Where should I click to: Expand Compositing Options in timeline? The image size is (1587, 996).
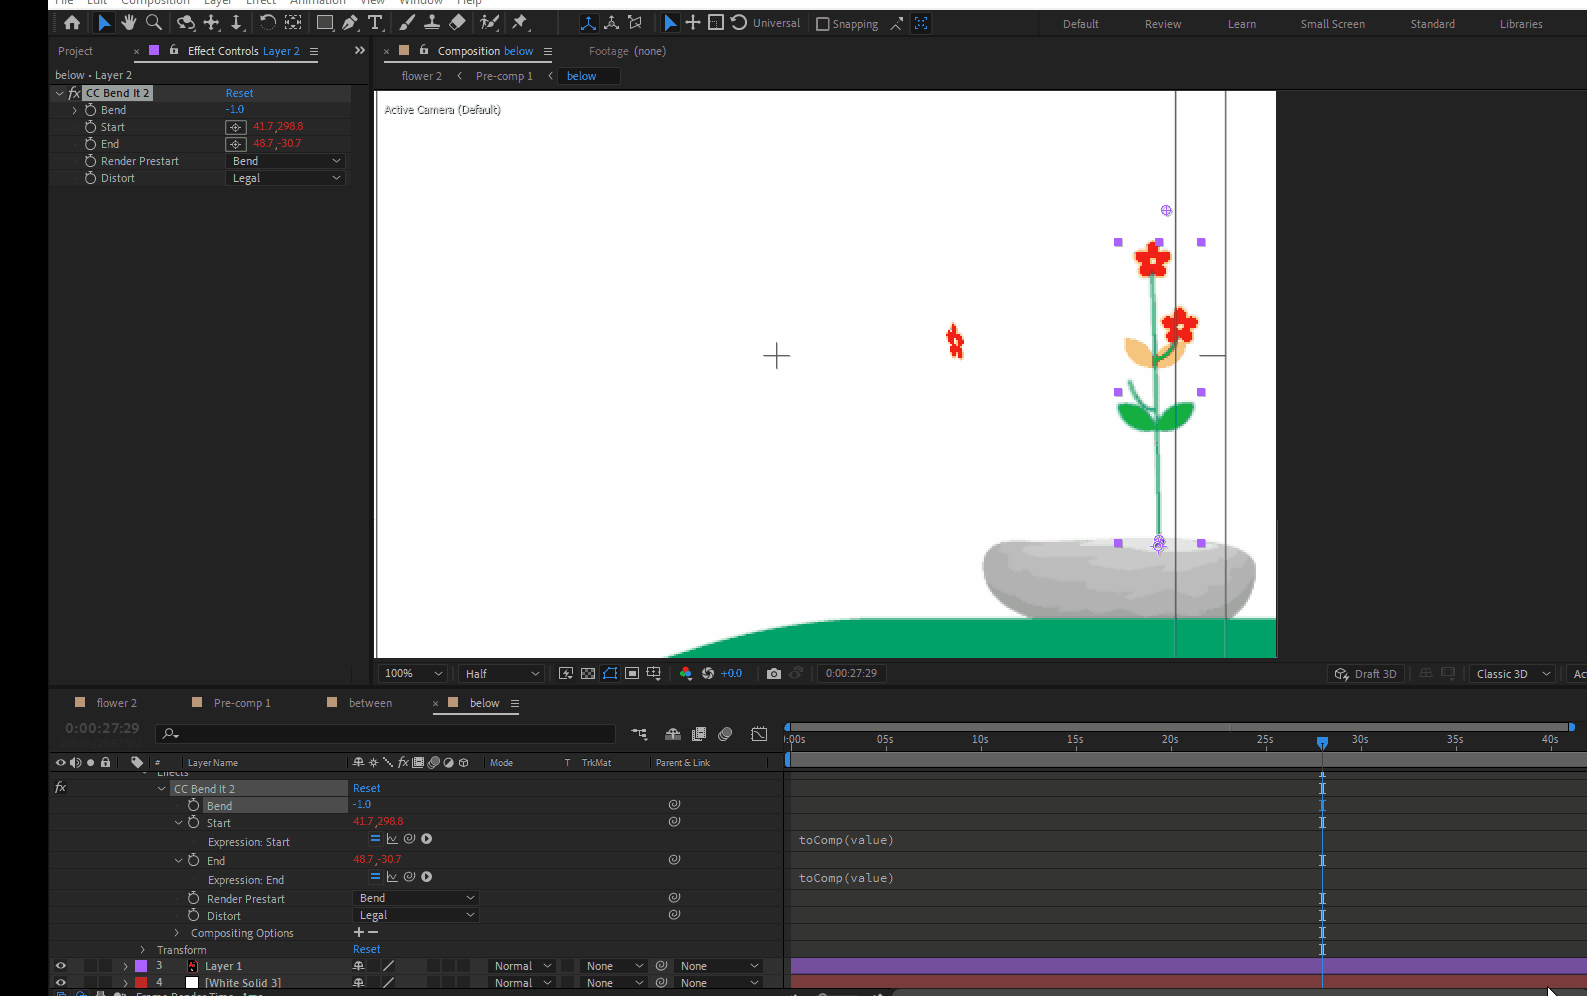177,933
